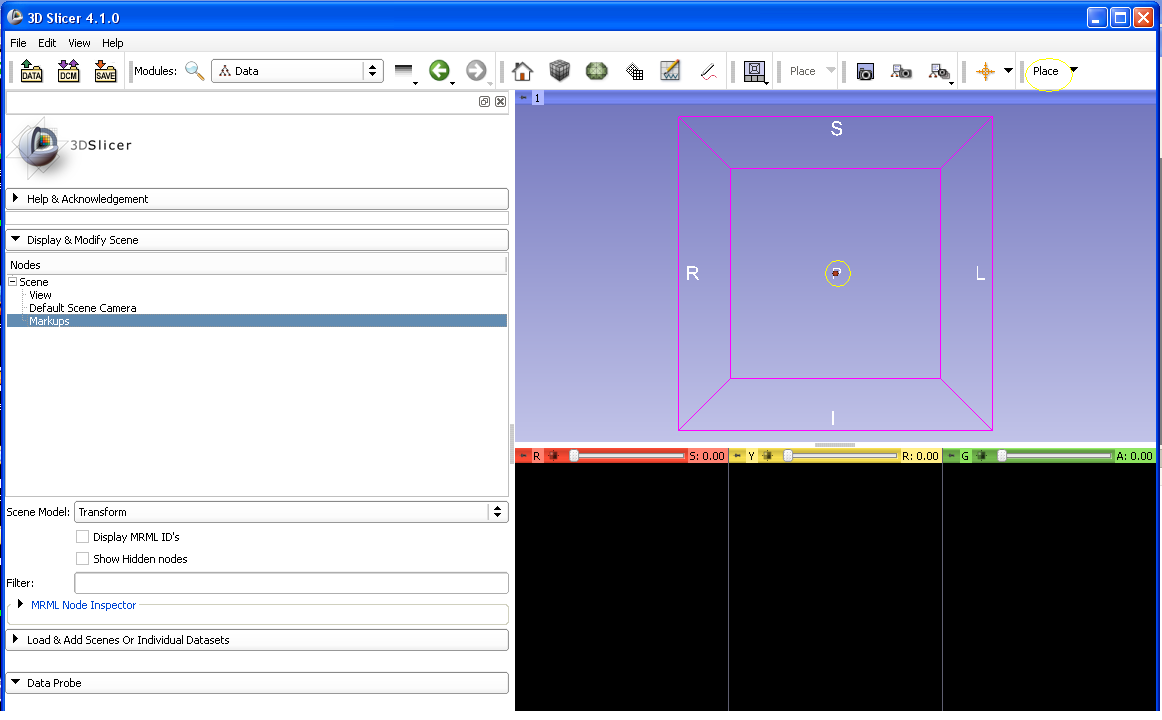Viewport: 1162px width, 720px height.
Task: Select the Markups node in scene tree
Action: point(49,321)
